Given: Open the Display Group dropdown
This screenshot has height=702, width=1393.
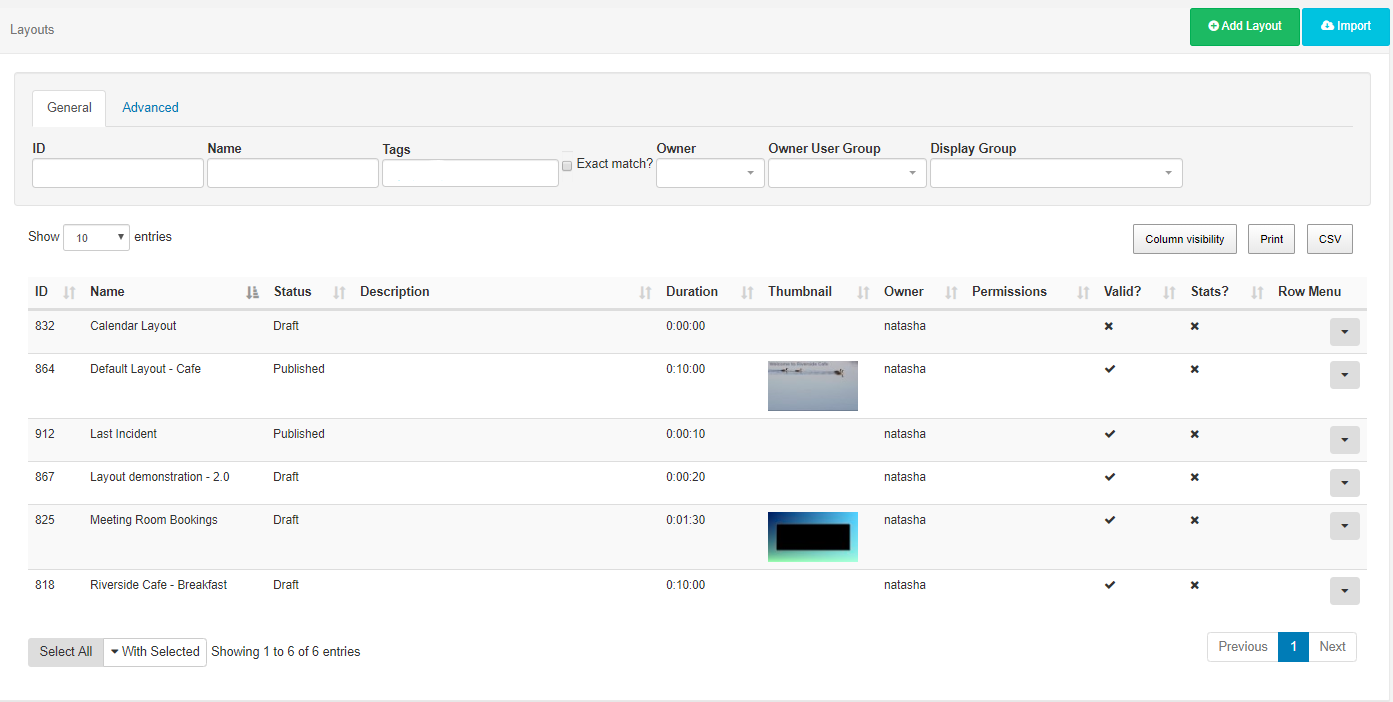Looking at the screenshot, I should (x=1055, y=173).
